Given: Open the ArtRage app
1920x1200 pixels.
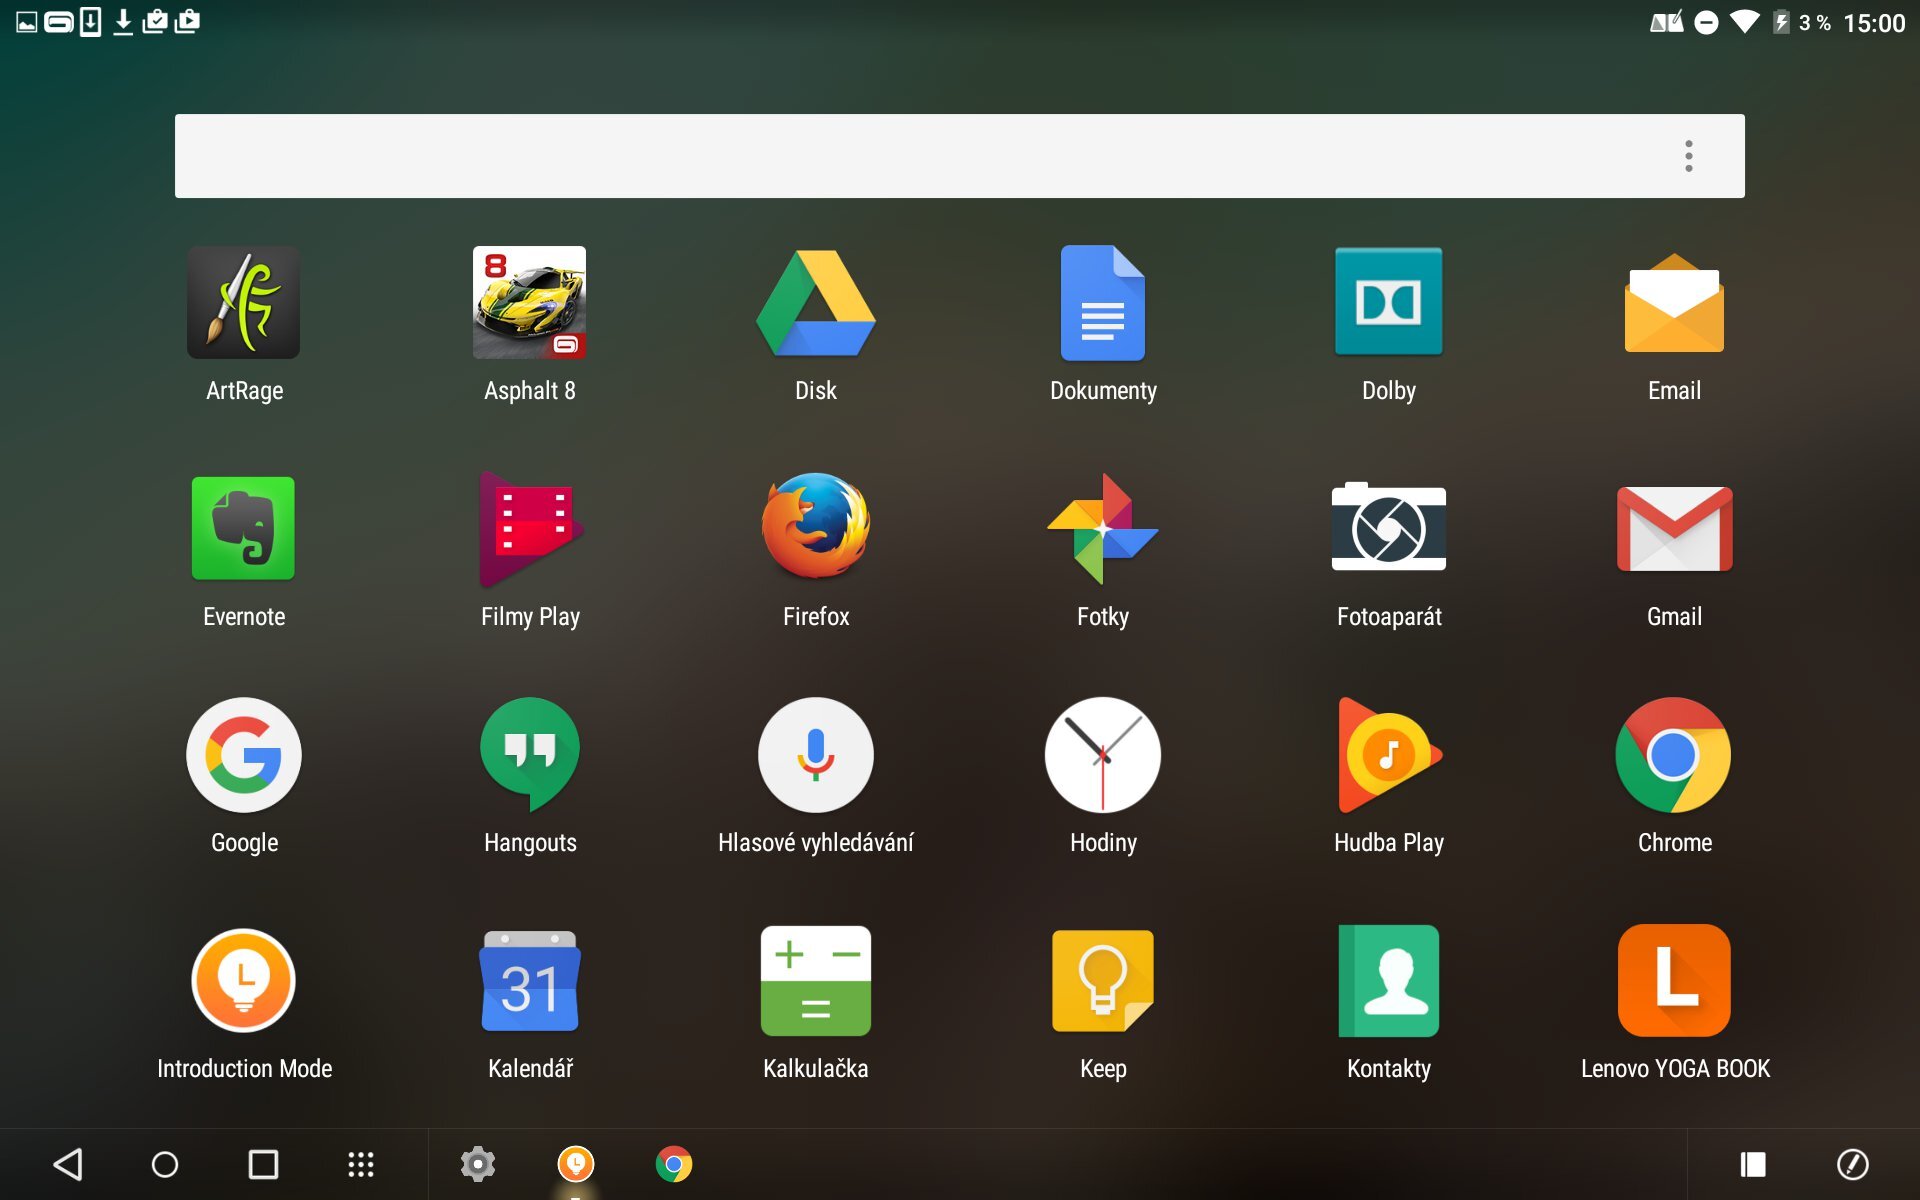Looking at the screenshot, I should click(x=243, y=302).
